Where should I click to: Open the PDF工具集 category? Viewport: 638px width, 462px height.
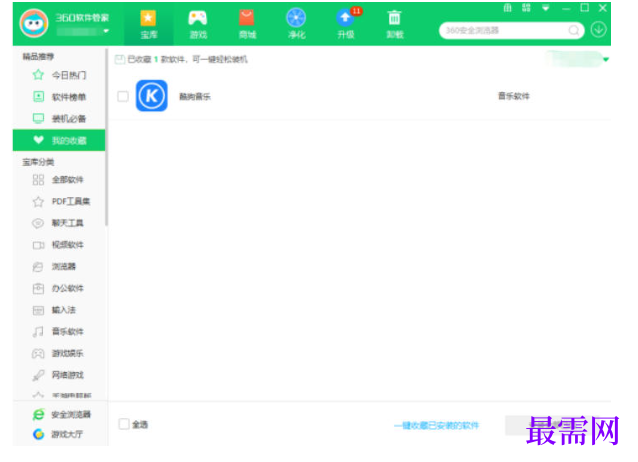[59, 201]
